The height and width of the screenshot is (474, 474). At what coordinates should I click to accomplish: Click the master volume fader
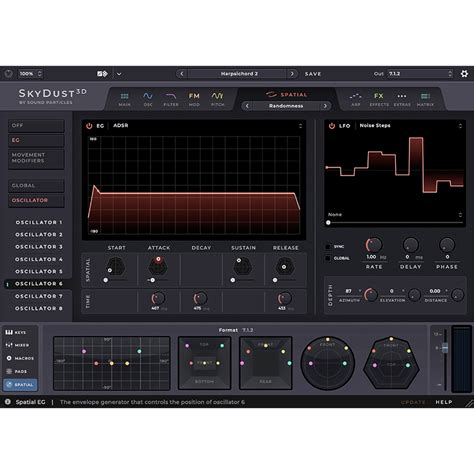[x=445, y=348]
